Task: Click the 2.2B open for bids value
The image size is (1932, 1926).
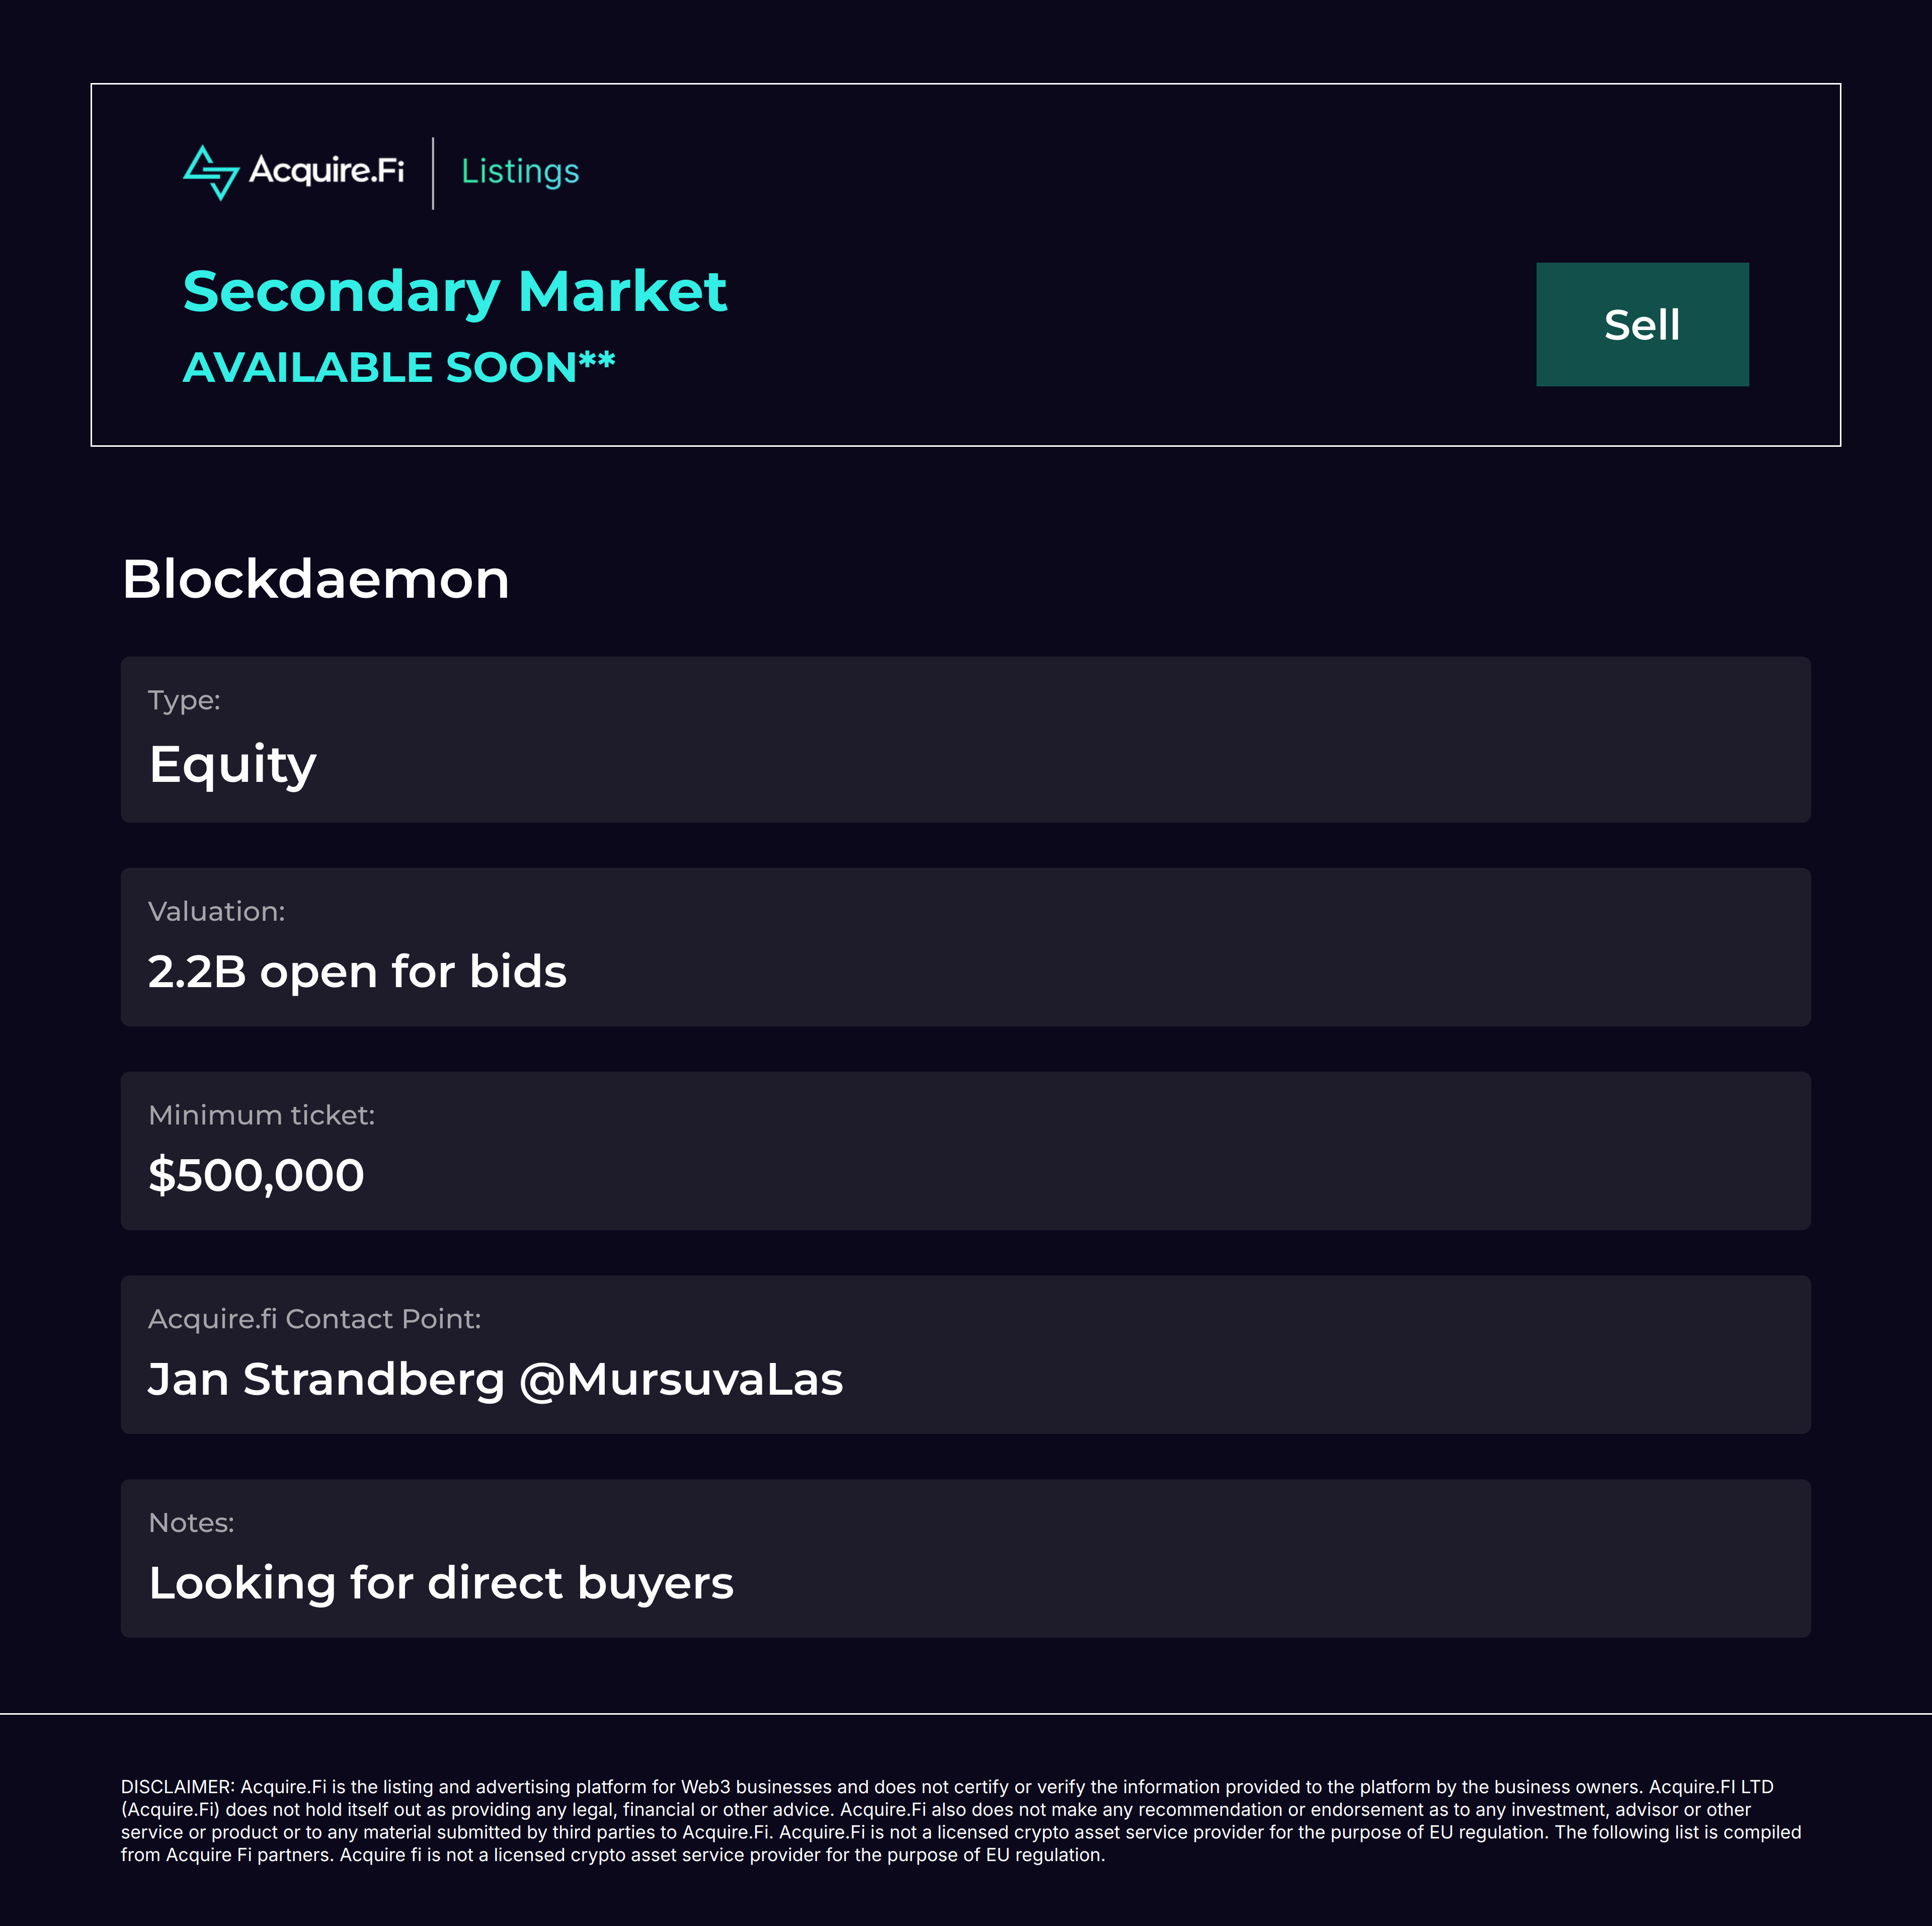Action: [357, 972]
